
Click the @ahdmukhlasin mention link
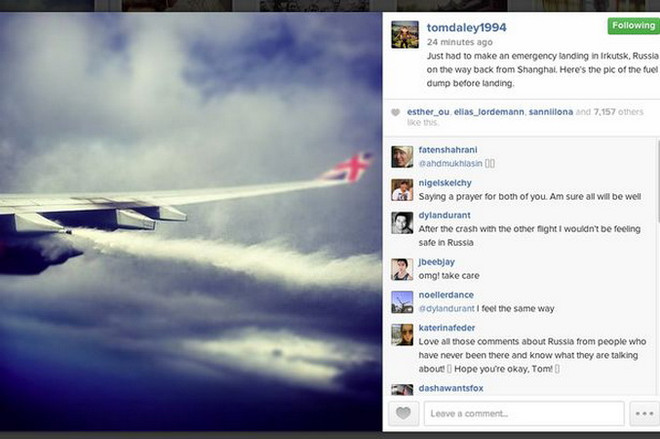[x=450, y=163]
